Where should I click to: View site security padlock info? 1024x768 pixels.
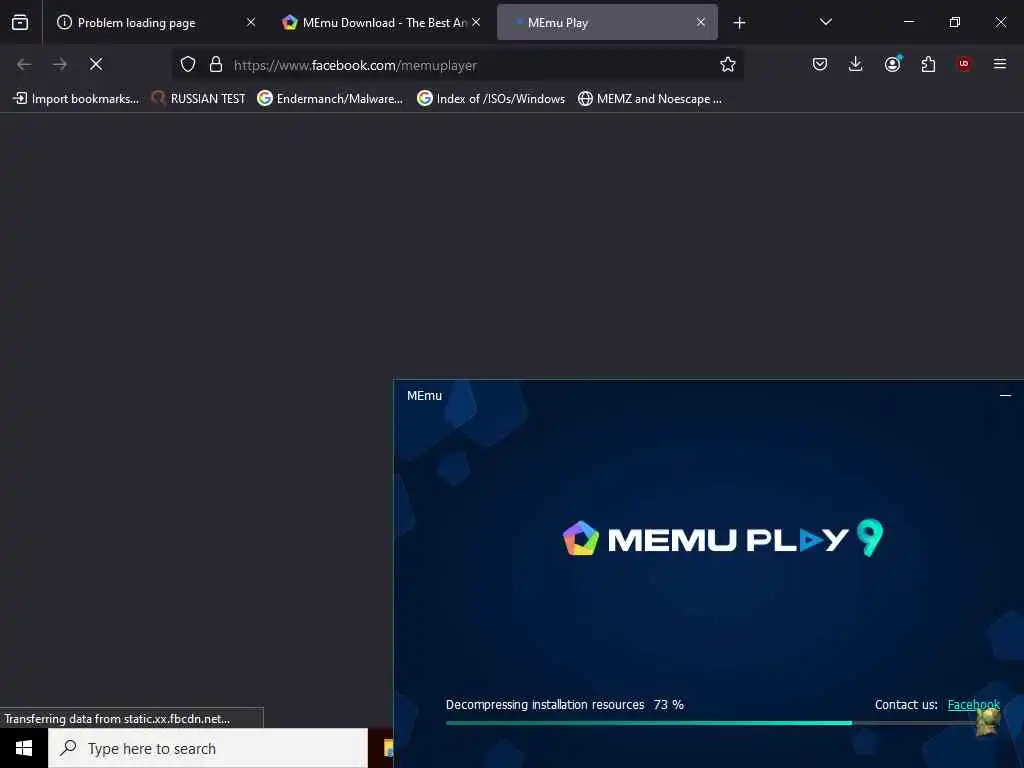coord(216,64)
